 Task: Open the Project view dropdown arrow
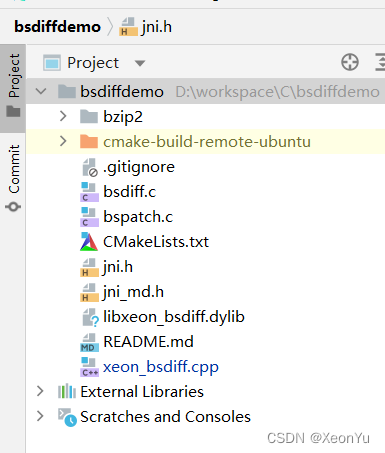tap(140, 63)
